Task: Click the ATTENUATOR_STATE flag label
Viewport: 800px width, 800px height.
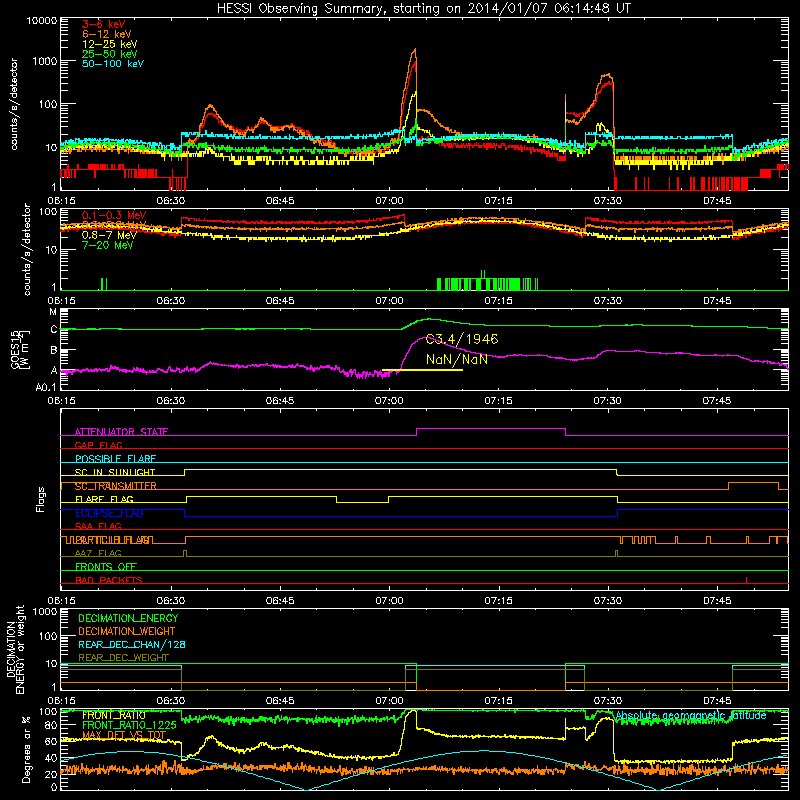Action: point(121,432)
